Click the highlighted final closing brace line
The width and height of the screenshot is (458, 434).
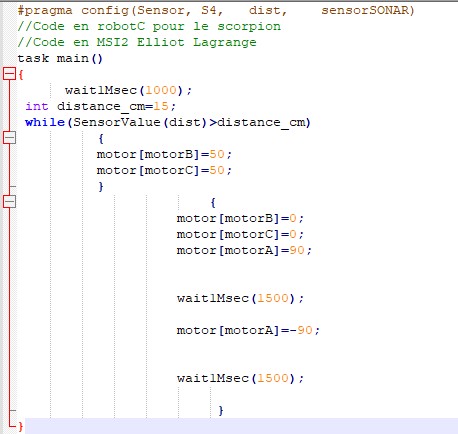241,426
